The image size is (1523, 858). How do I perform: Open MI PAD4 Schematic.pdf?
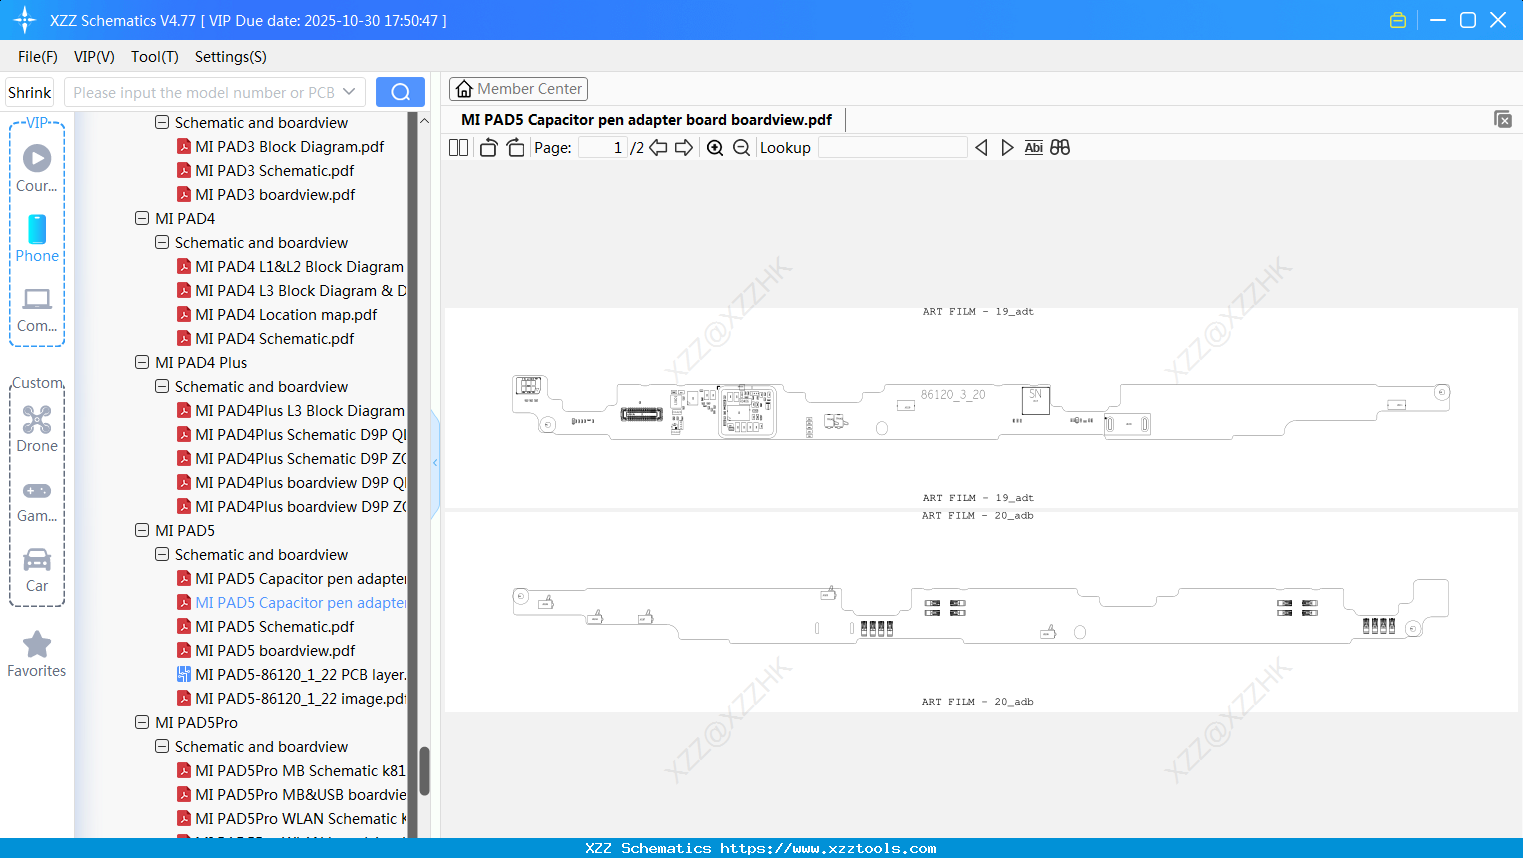(265, 339)
